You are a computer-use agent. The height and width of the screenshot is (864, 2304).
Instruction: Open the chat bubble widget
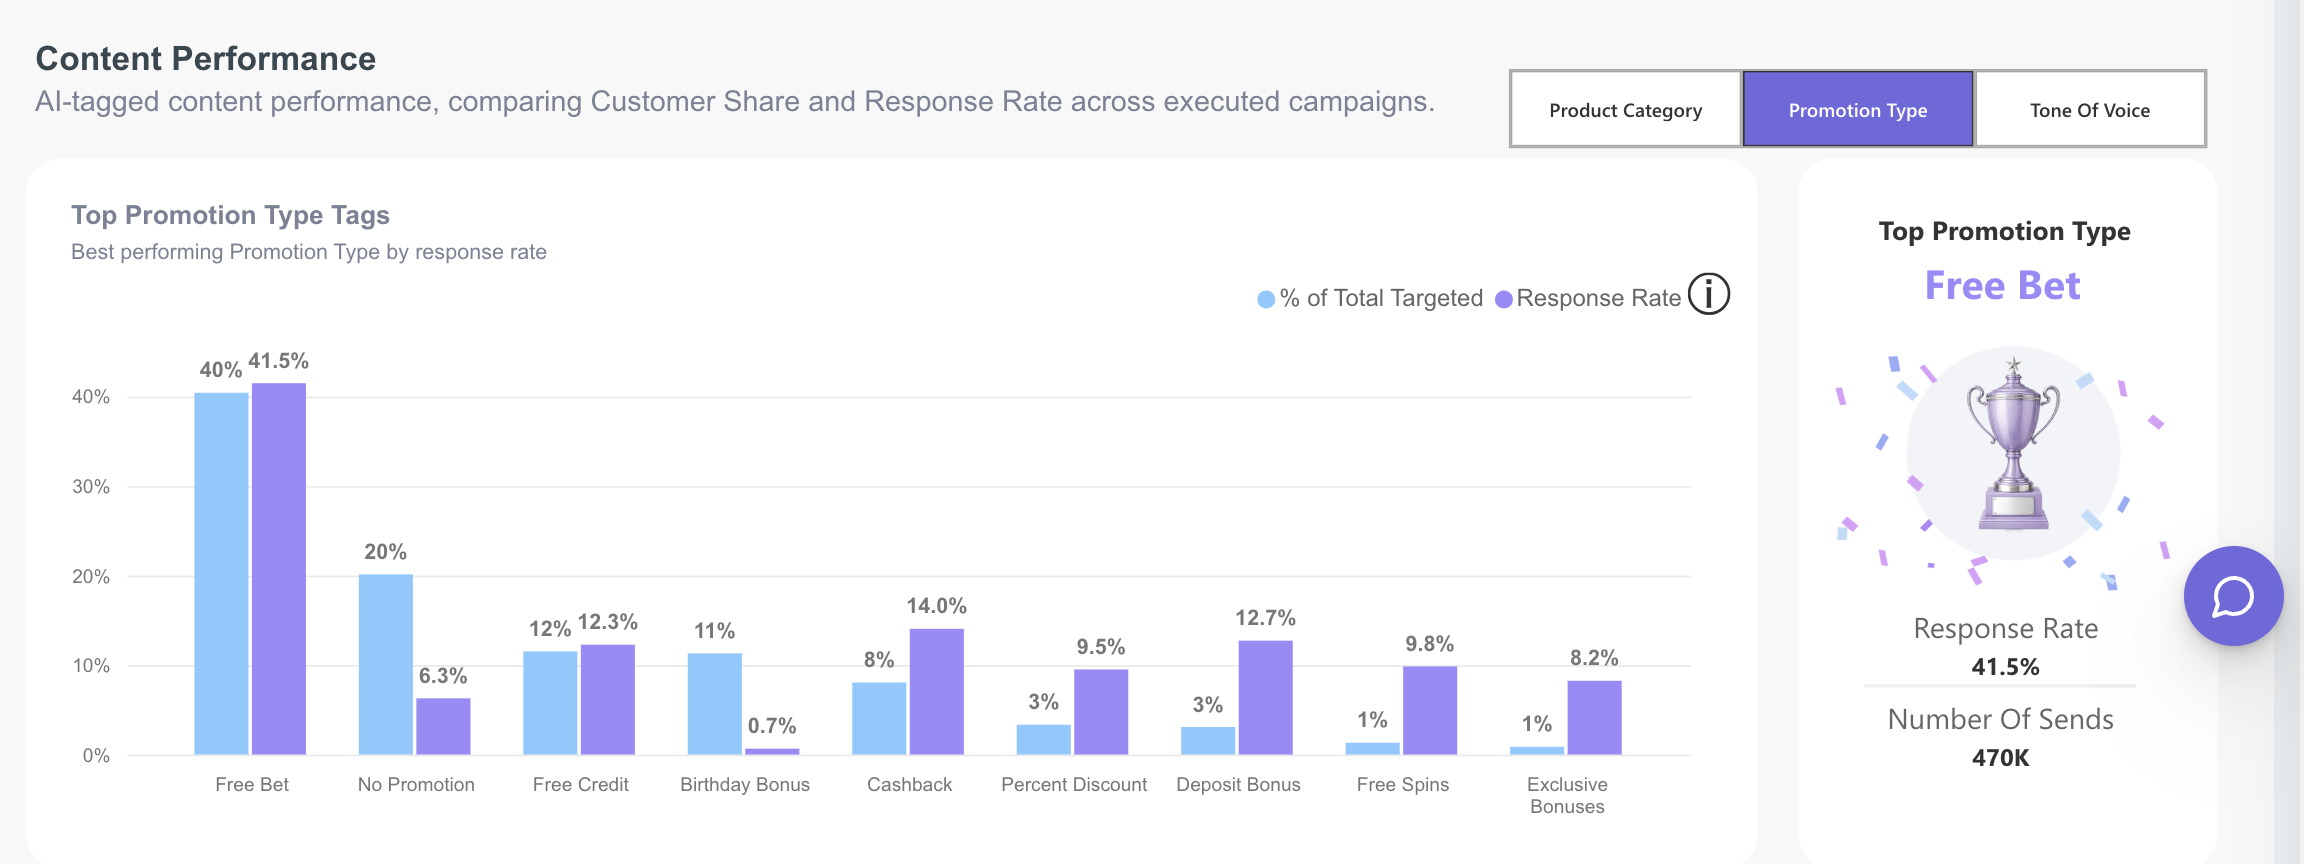2233,596
